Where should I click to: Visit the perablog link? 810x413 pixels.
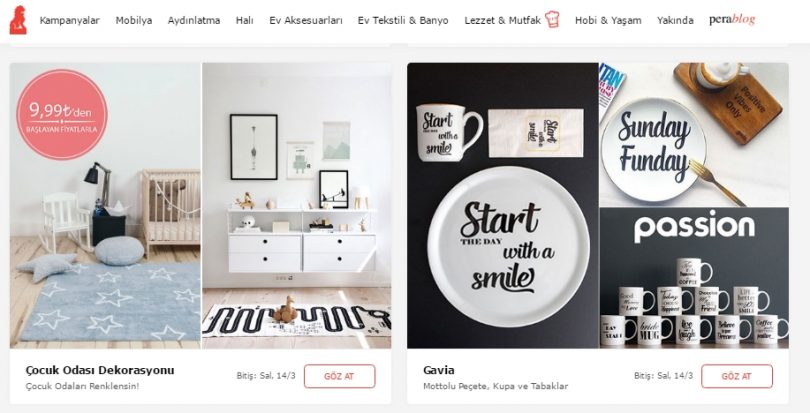point(732,20)
